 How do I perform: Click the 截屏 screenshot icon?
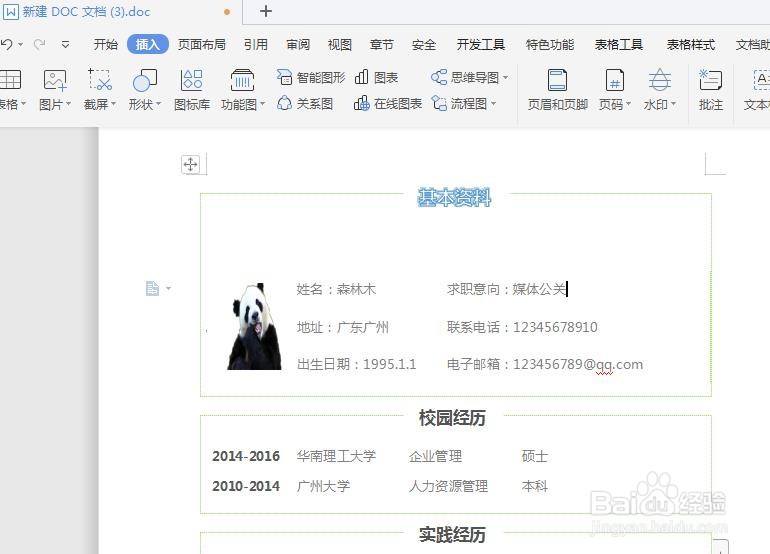click(x=100, y=80)
